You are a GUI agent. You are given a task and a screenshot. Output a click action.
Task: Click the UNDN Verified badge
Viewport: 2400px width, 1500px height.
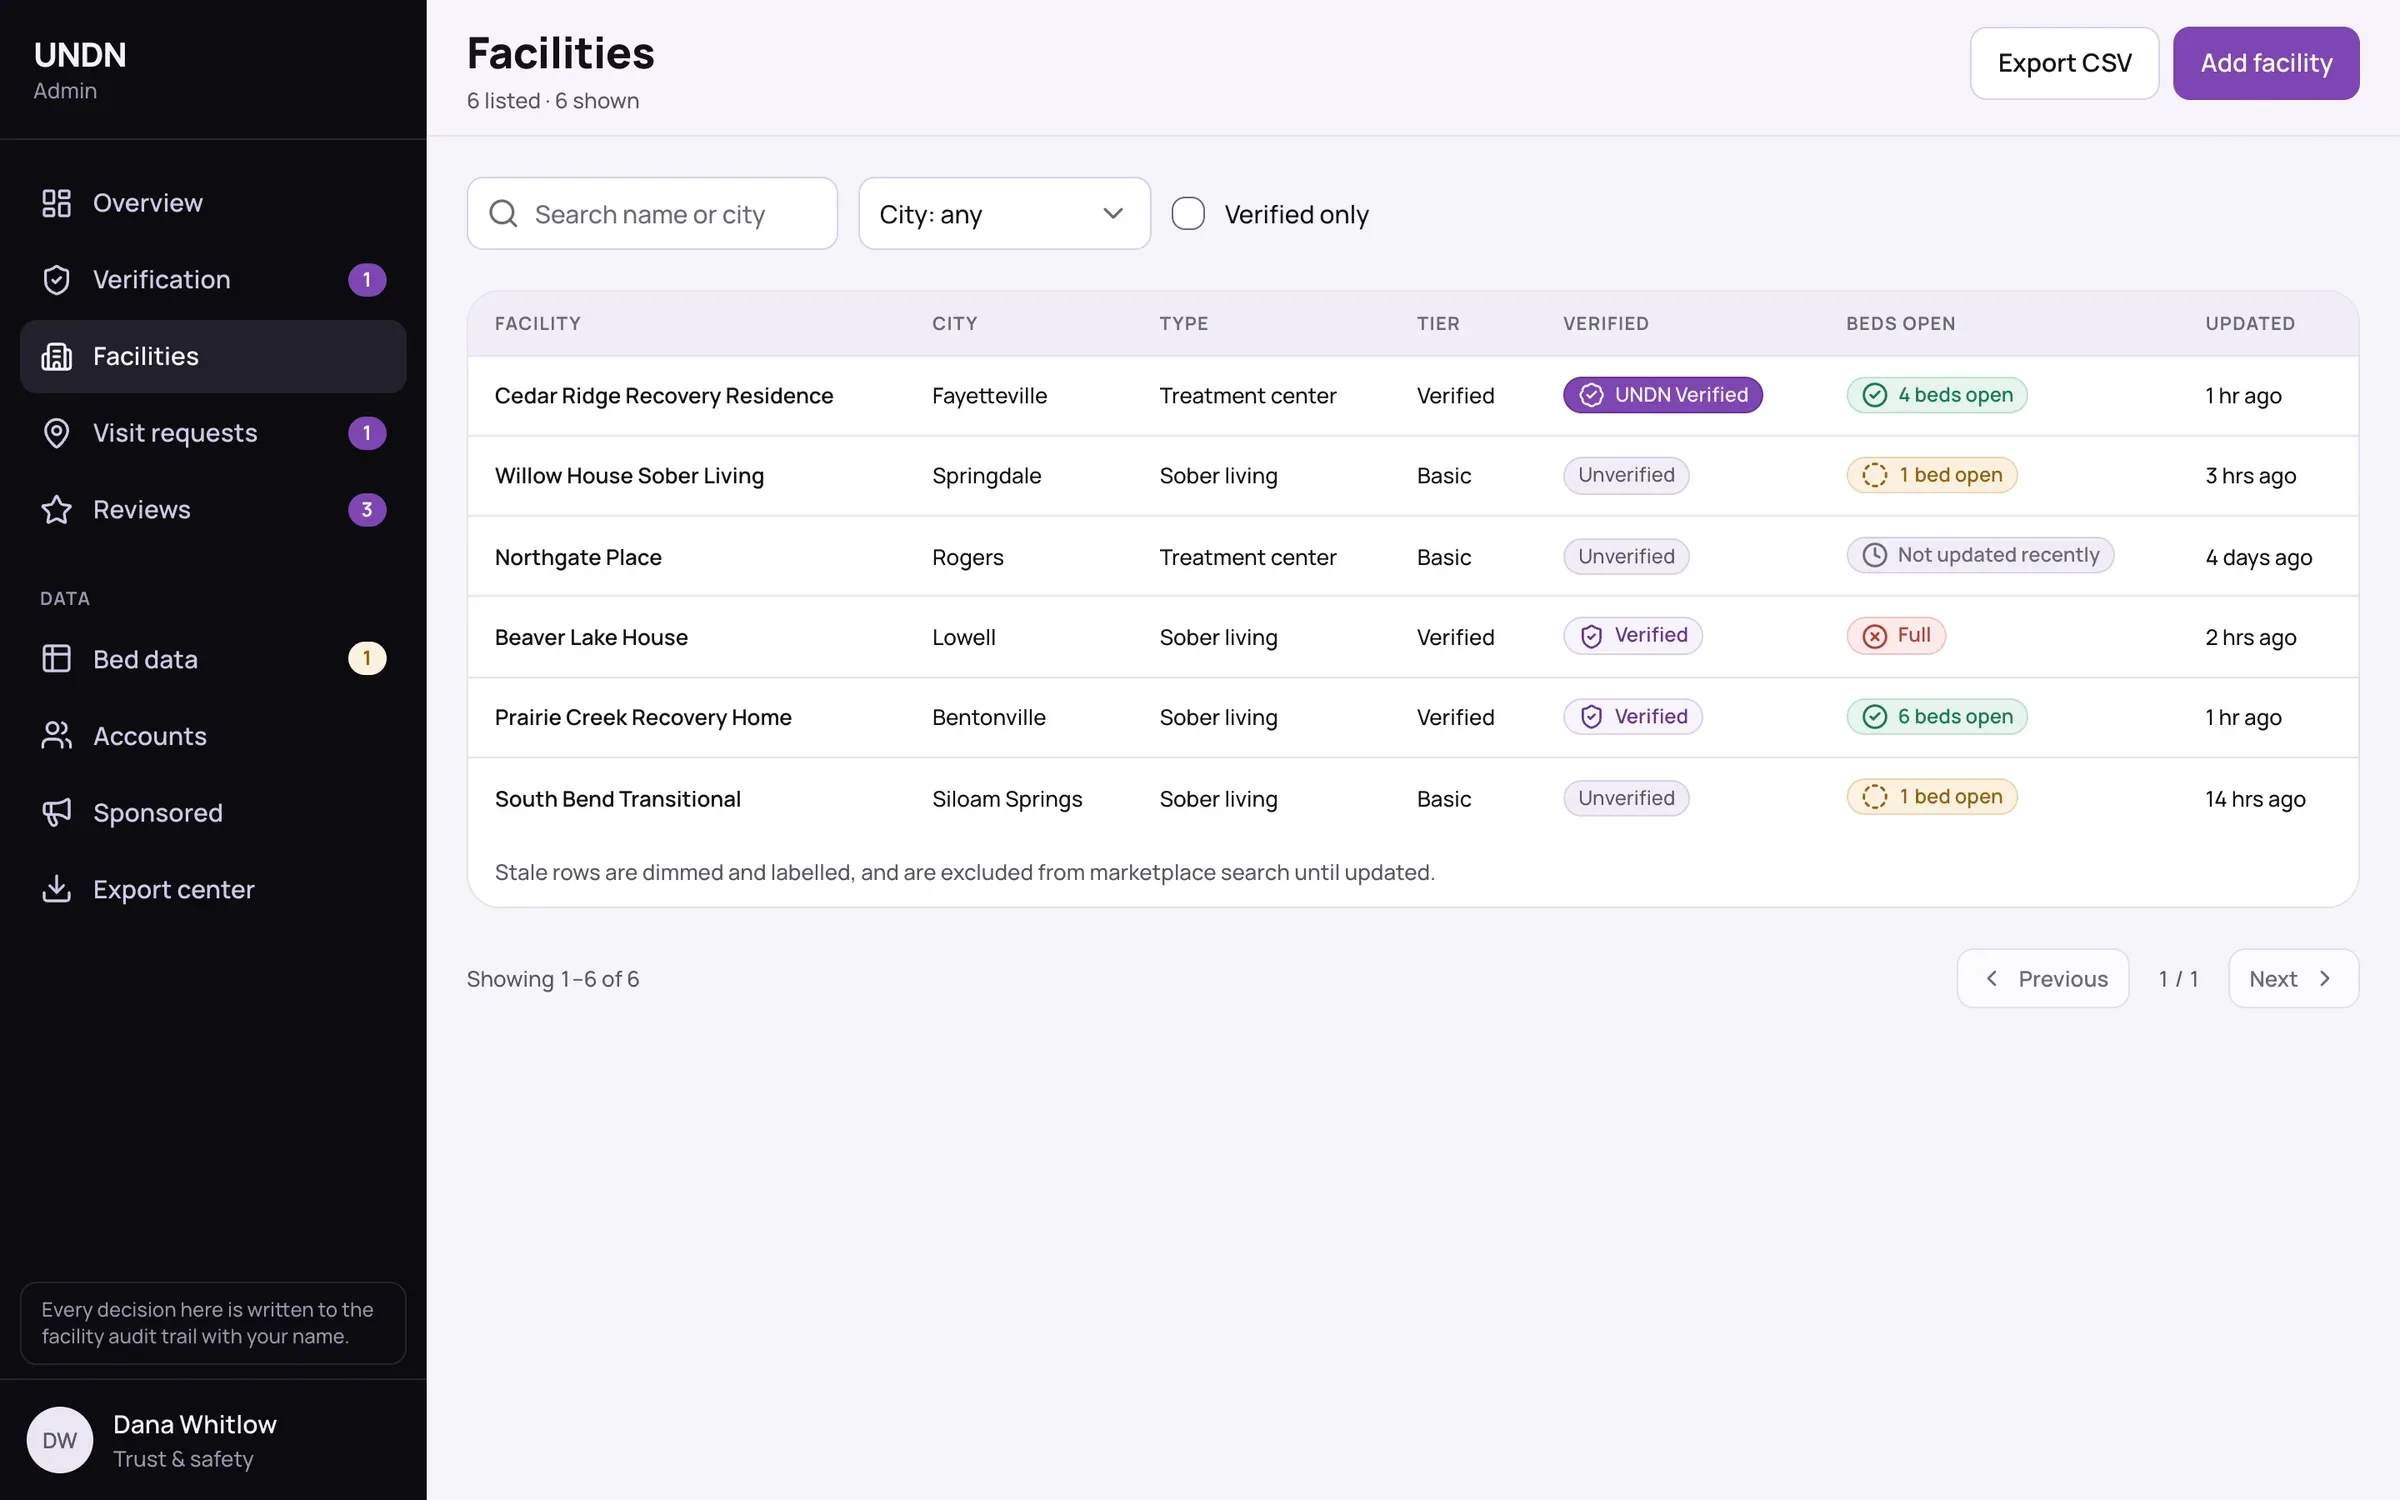pyautogui.click(x=1663, y=395)
